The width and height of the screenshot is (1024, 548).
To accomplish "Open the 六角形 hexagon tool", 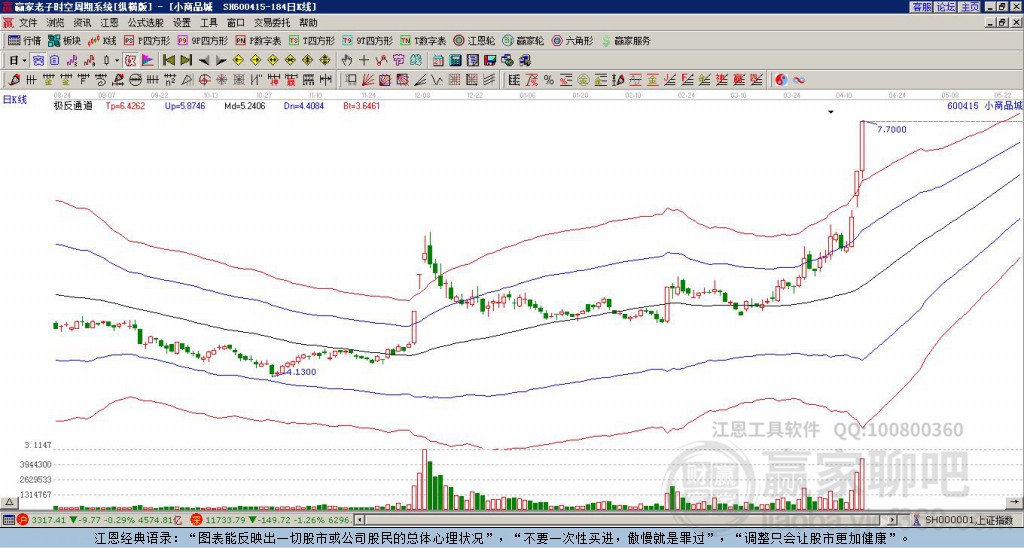I will click(x=572, y=40).
